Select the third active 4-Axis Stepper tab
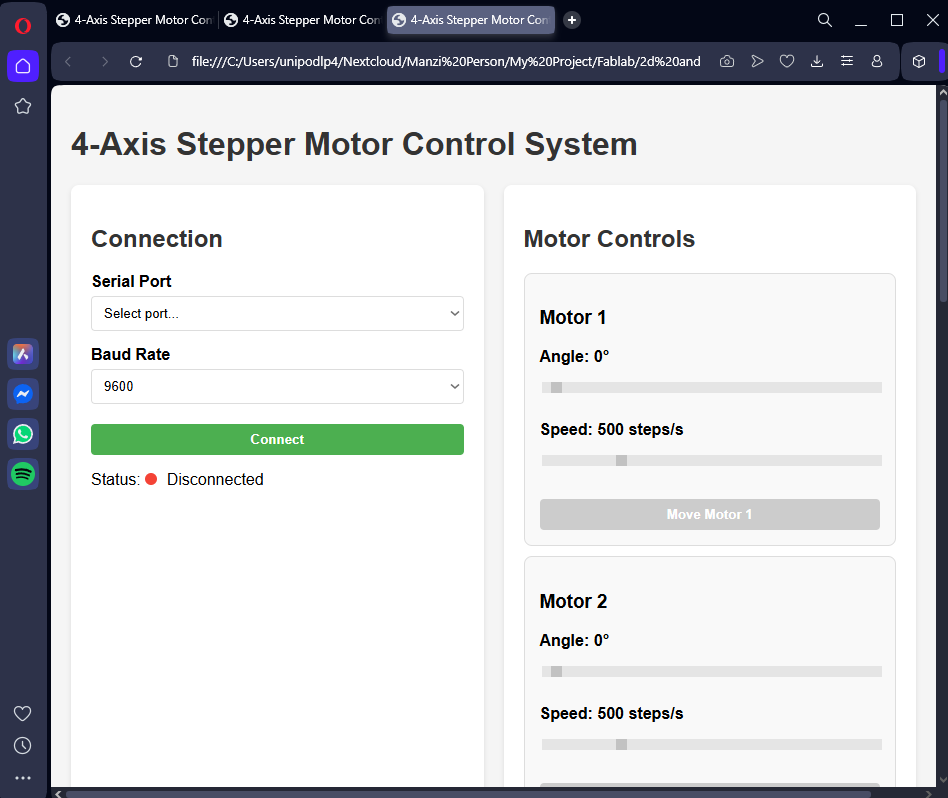The height and width of the screenshot is (798, 948). click(x=471, y=20)
